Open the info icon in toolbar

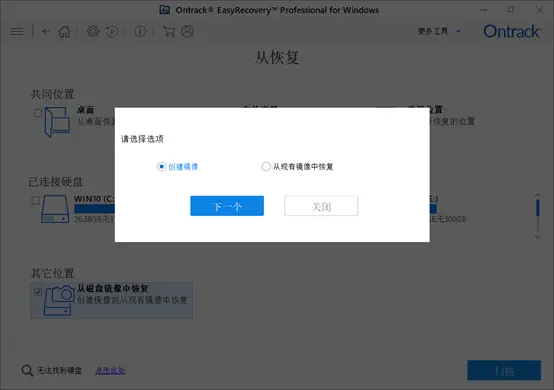(x=140, y=31)
